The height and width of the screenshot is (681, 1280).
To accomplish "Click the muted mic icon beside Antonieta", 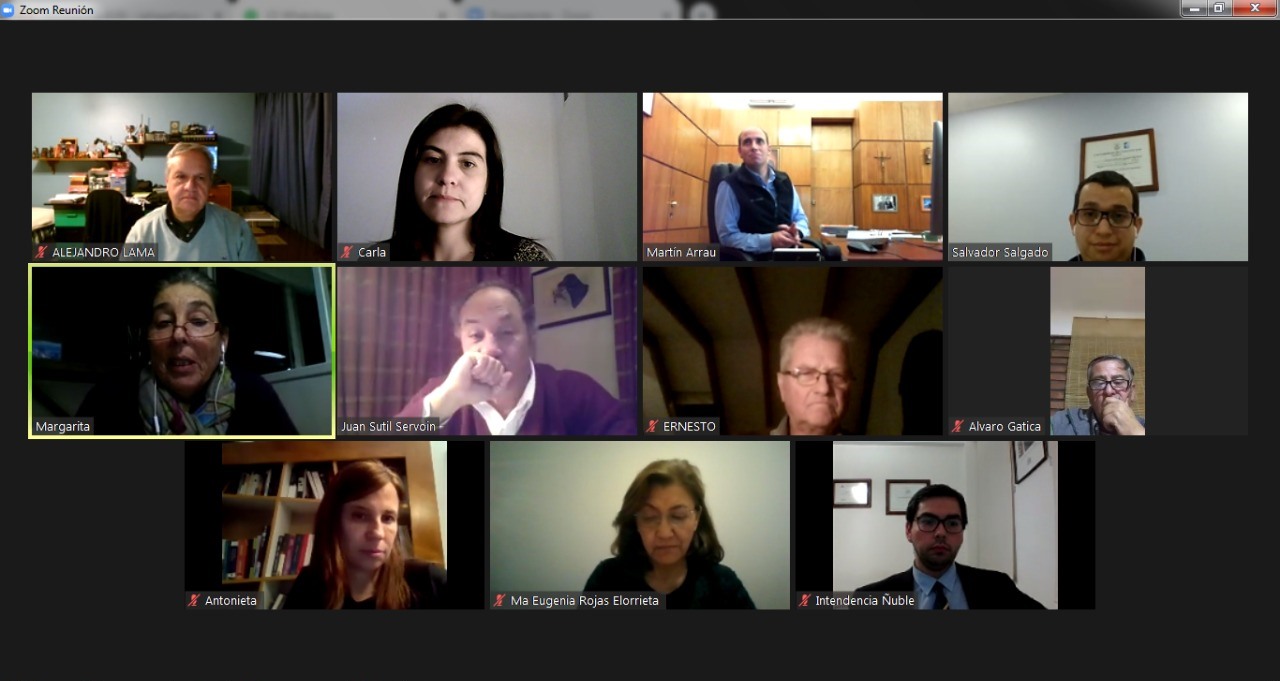I will 195,601.
